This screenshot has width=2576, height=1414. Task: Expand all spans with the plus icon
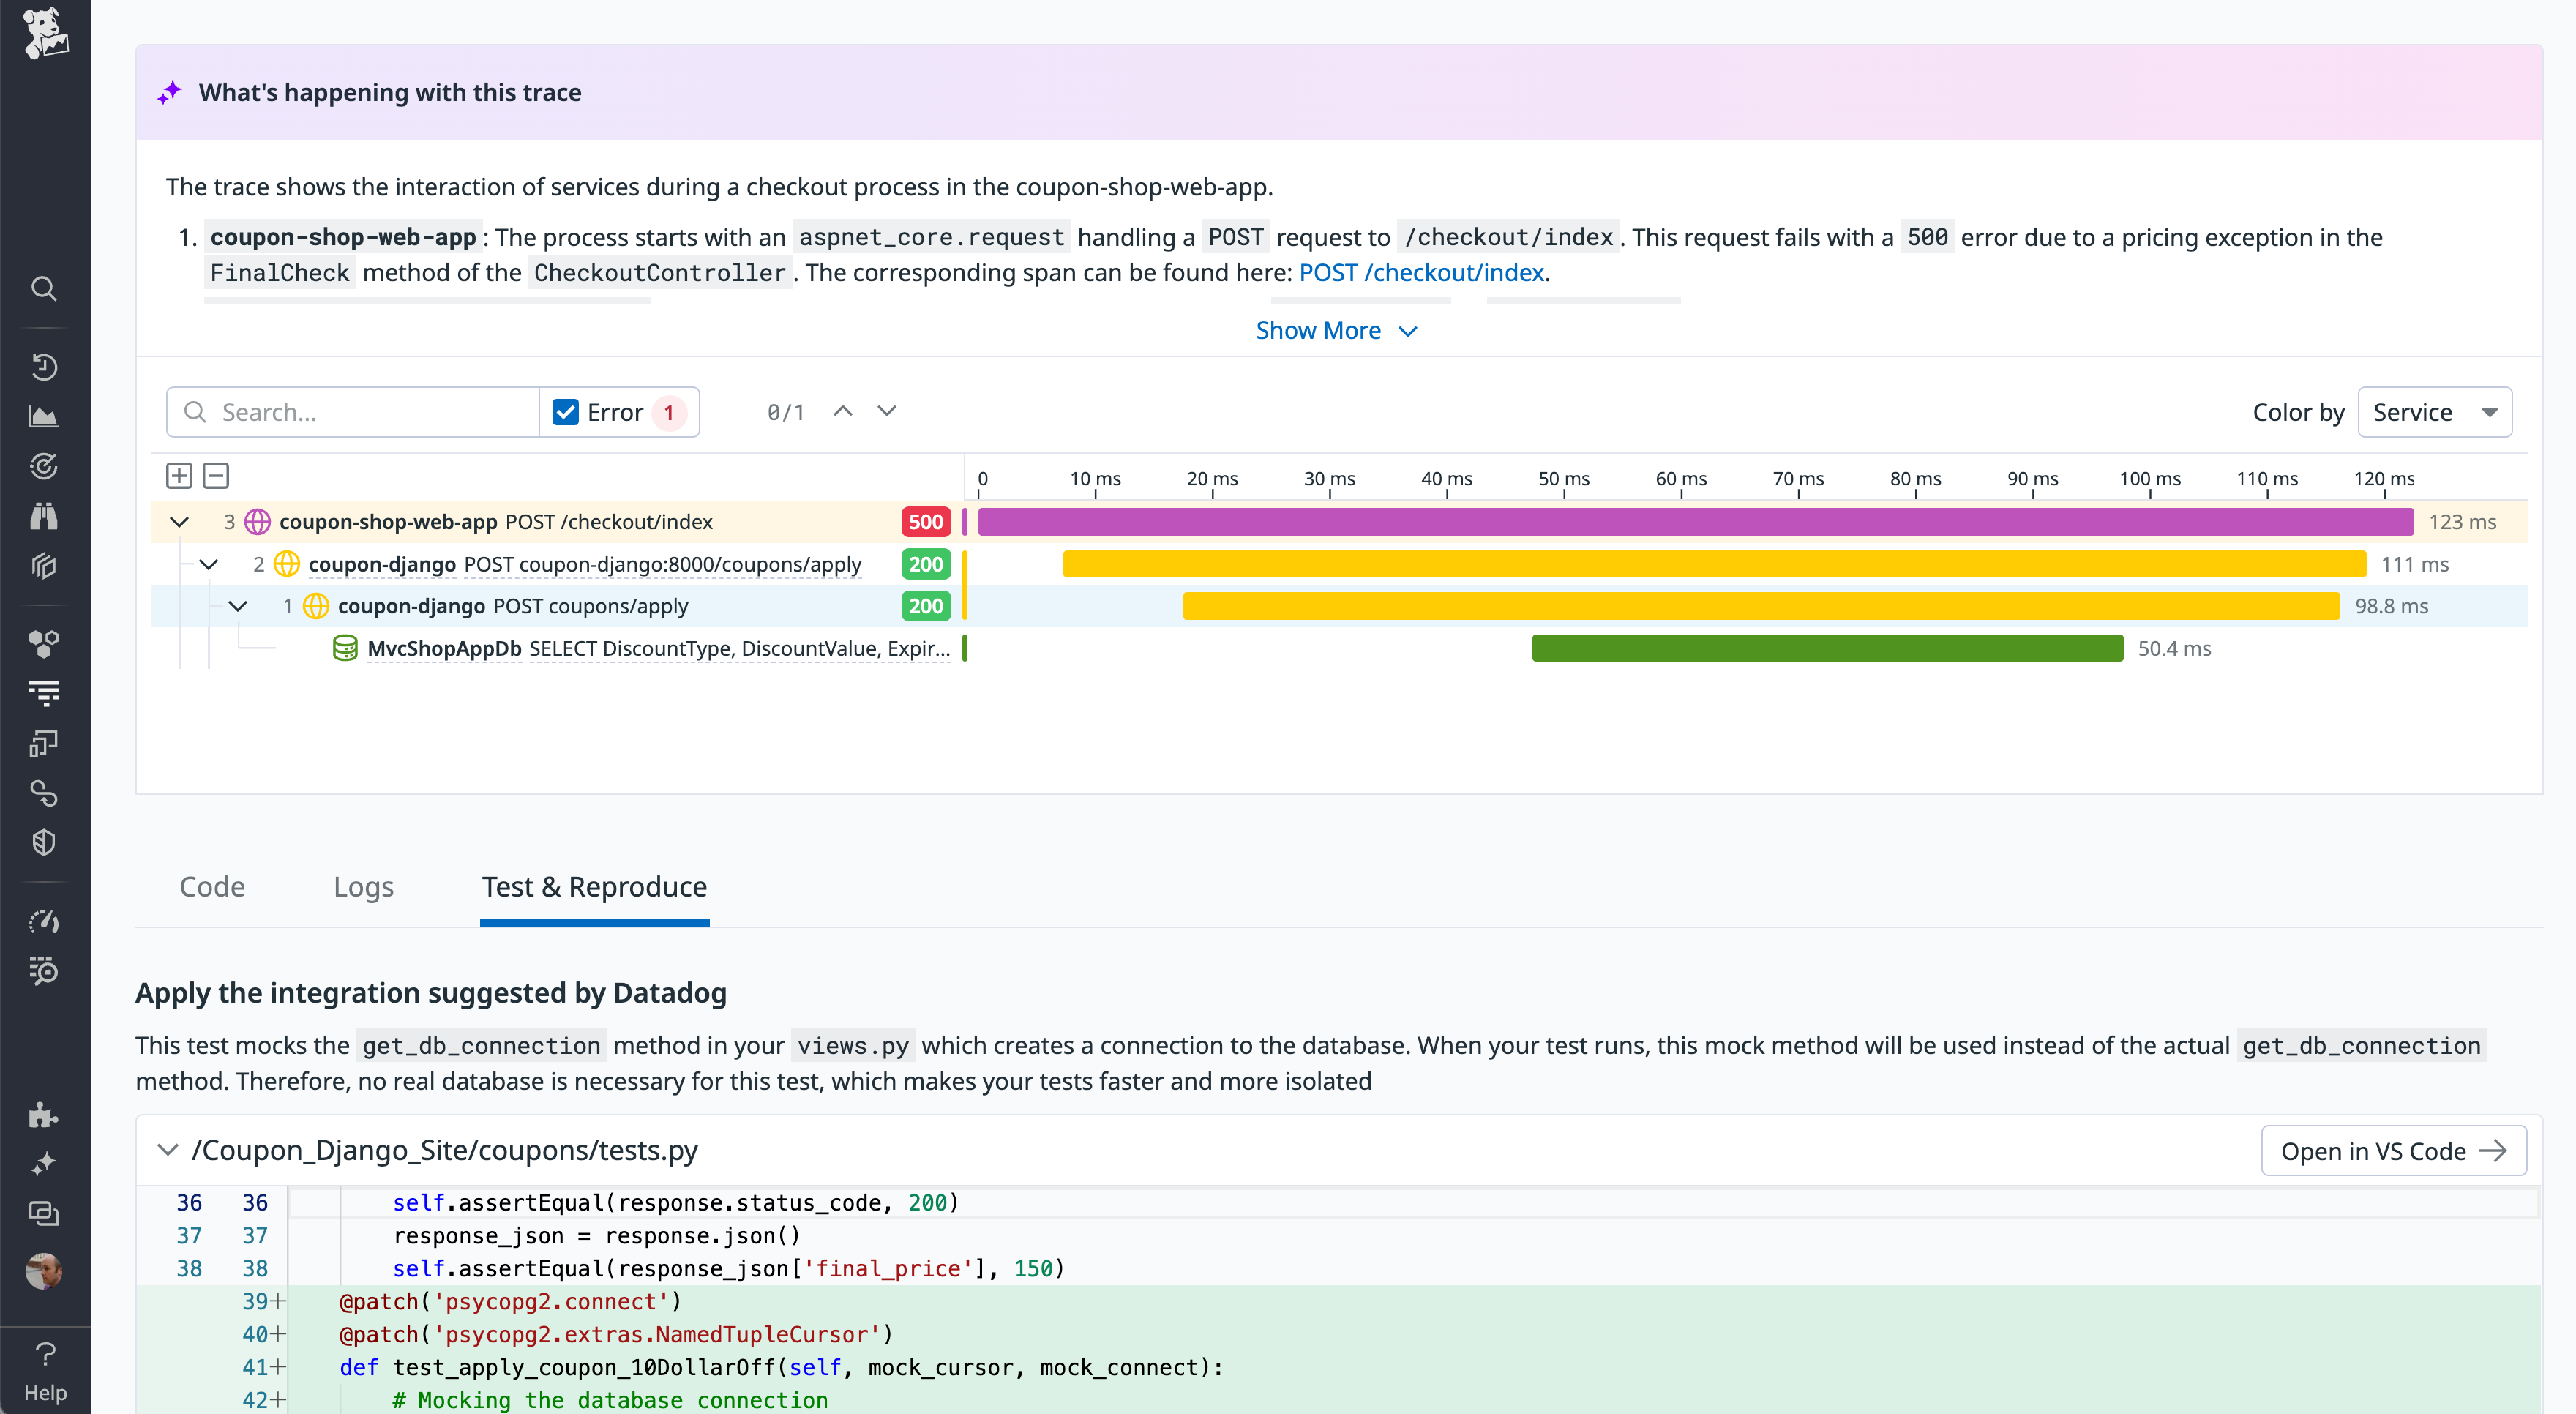click(x=179, y=475)
